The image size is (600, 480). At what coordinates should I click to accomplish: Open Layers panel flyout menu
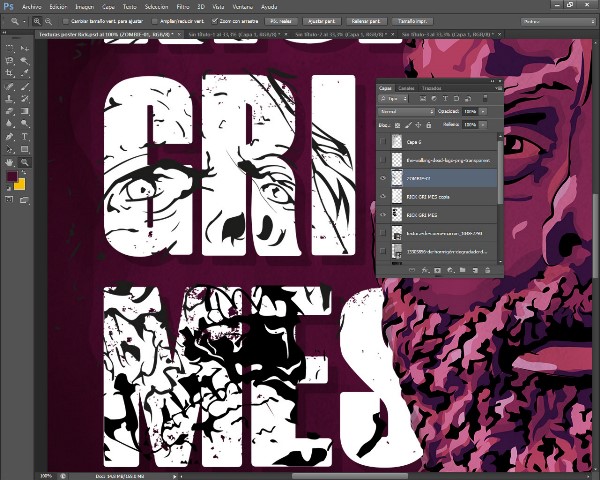coord(498,88)
